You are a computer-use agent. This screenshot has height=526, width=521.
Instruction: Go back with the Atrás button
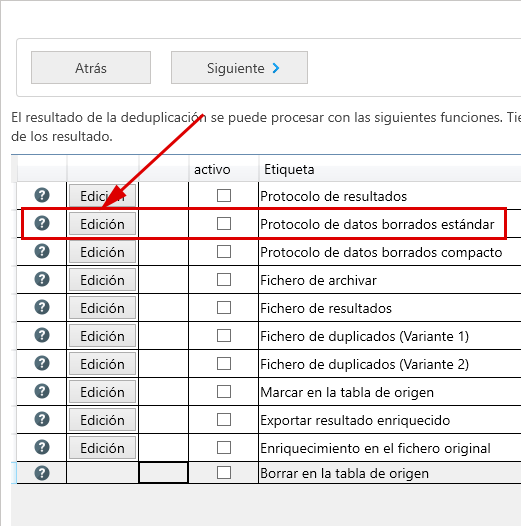point(91,67)
